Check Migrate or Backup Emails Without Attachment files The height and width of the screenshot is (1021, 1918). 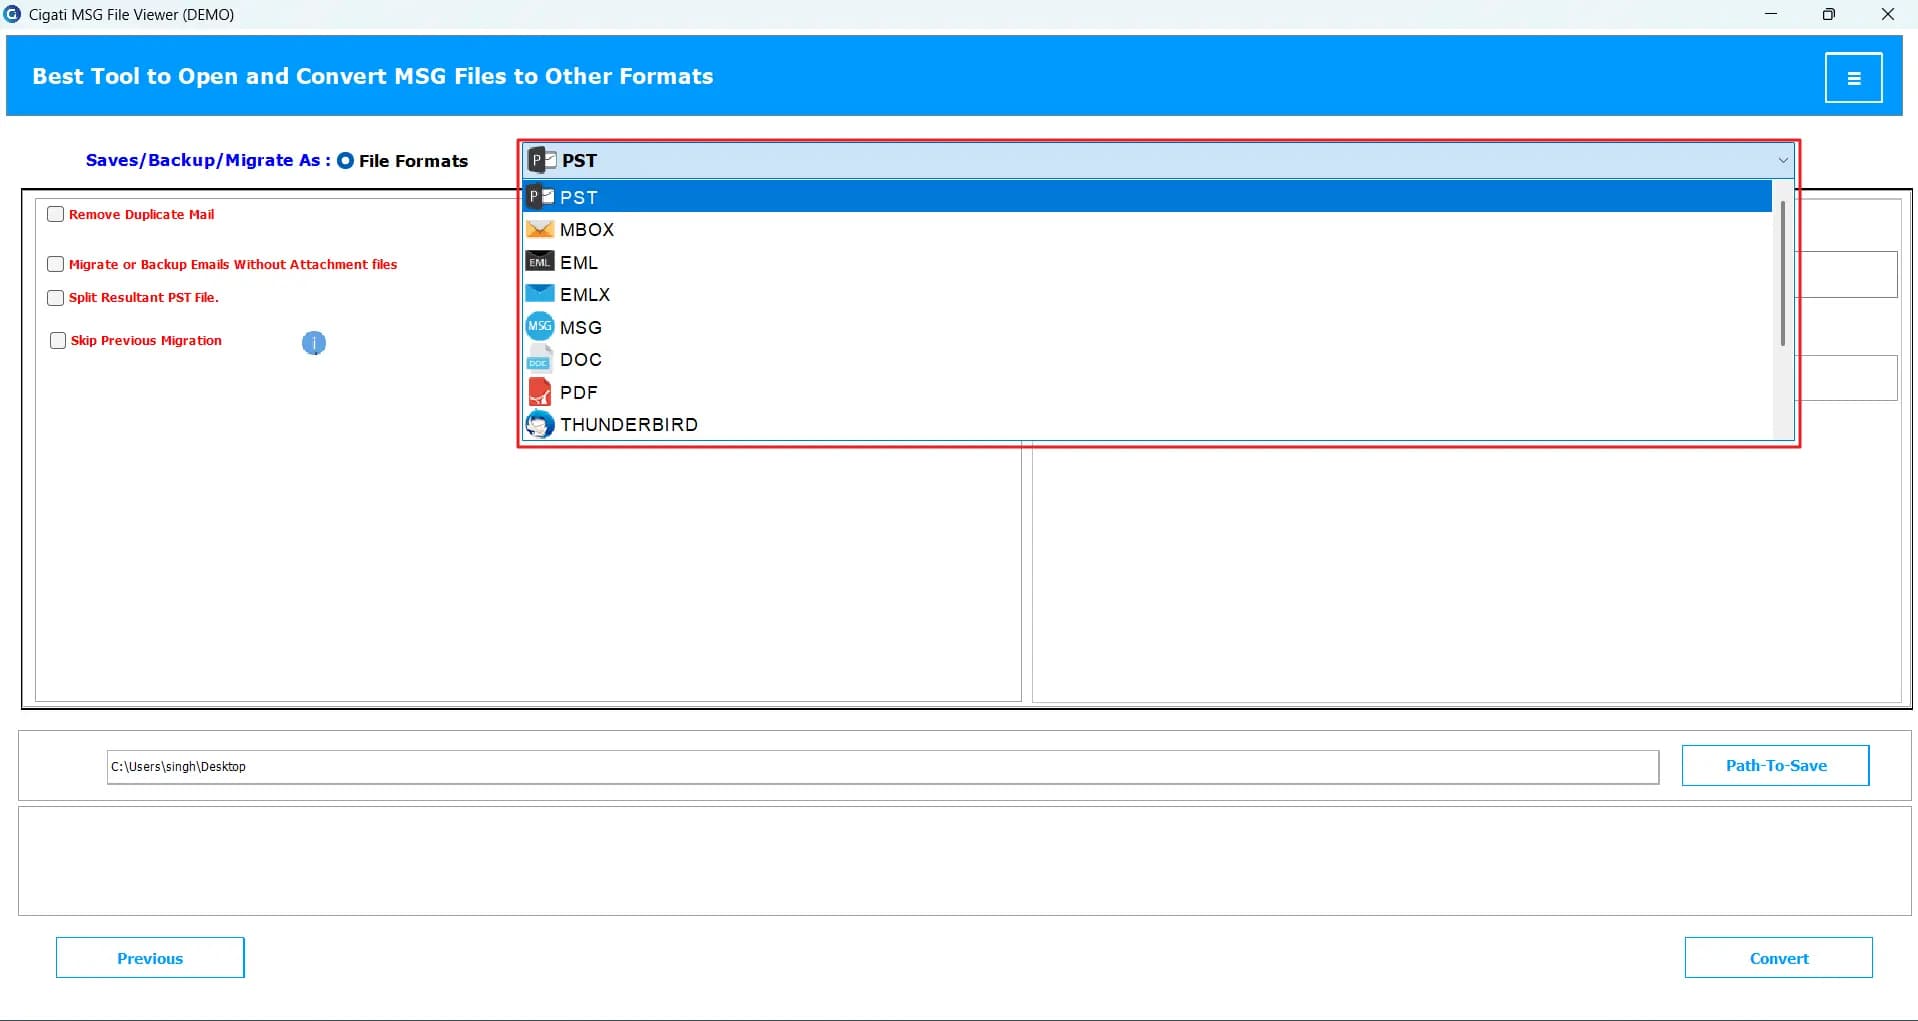[56, 264]
